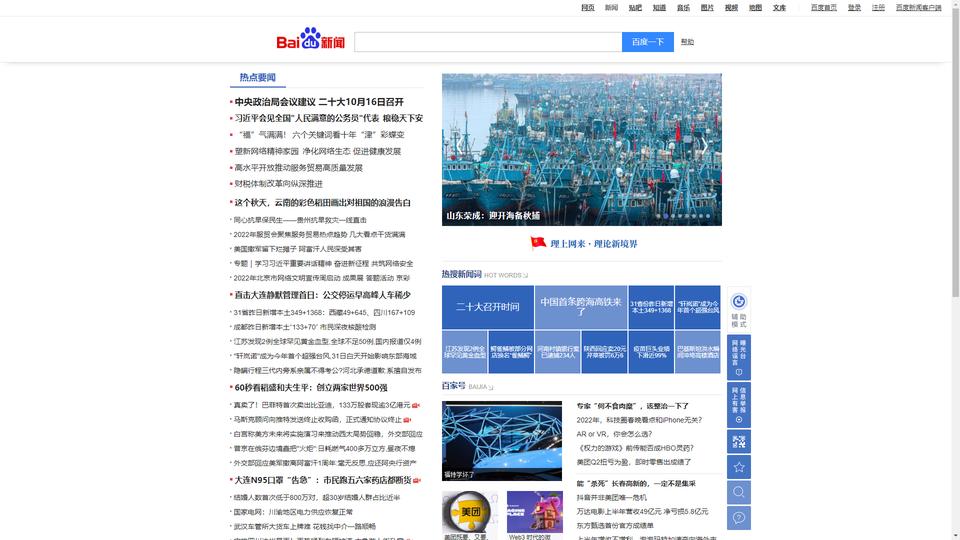Enable 辅助模式 accessibility mode icon
Screen dimensions: 960x540
point(739,301)
